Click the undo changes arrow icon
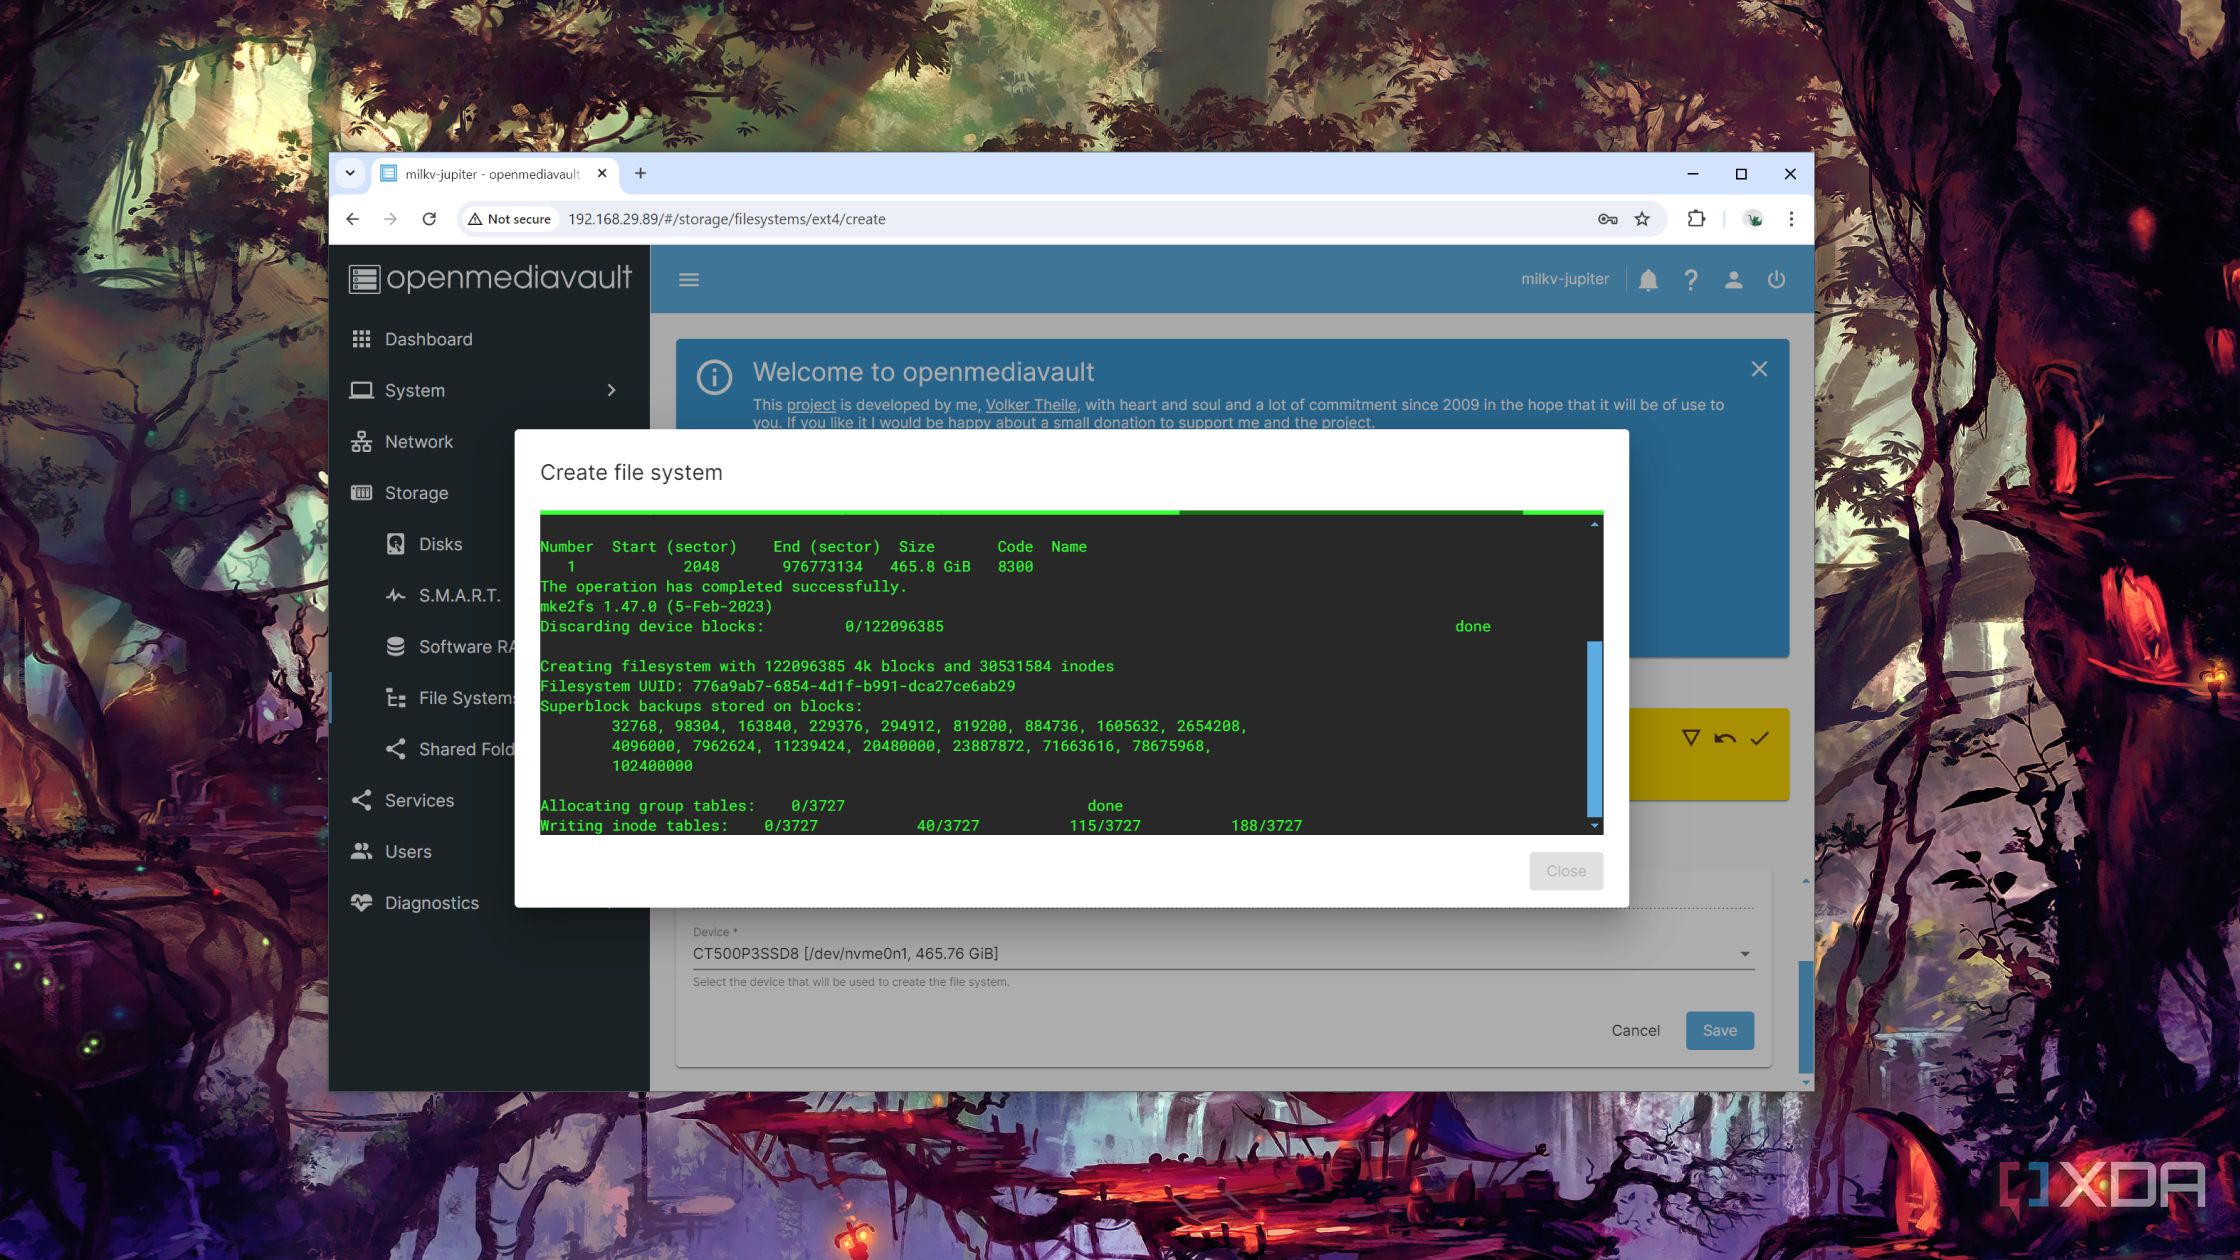The image size is (2240, 1260). click(x=1725, y=738)
